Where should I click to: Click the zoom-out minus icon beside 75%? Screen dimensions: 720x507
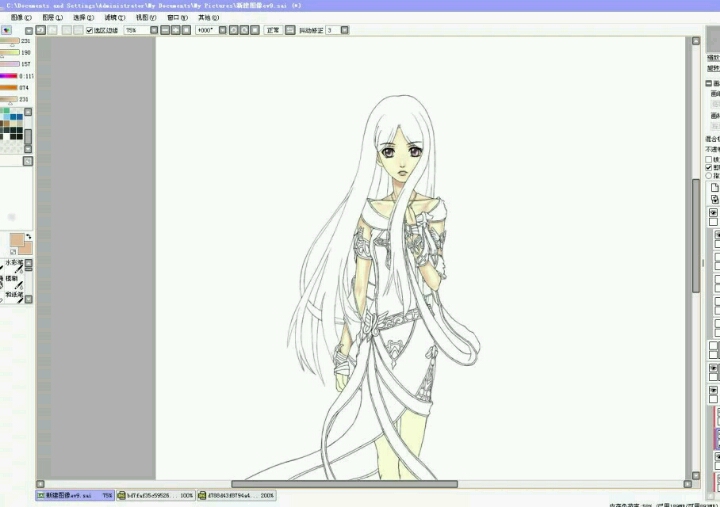[165, 30]
